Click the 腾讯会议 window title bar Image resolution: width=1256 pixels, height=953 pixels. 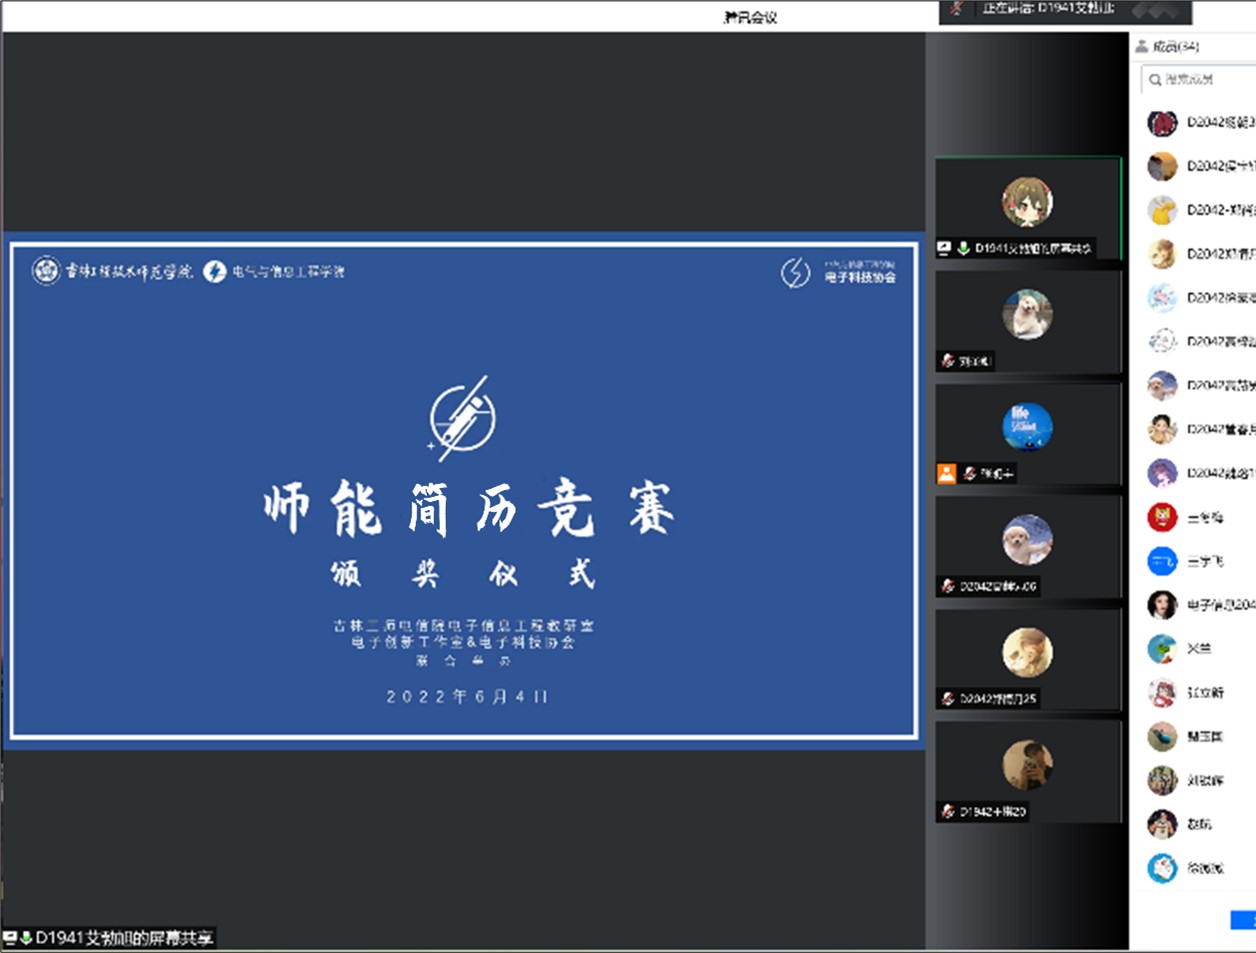(750, 16)
